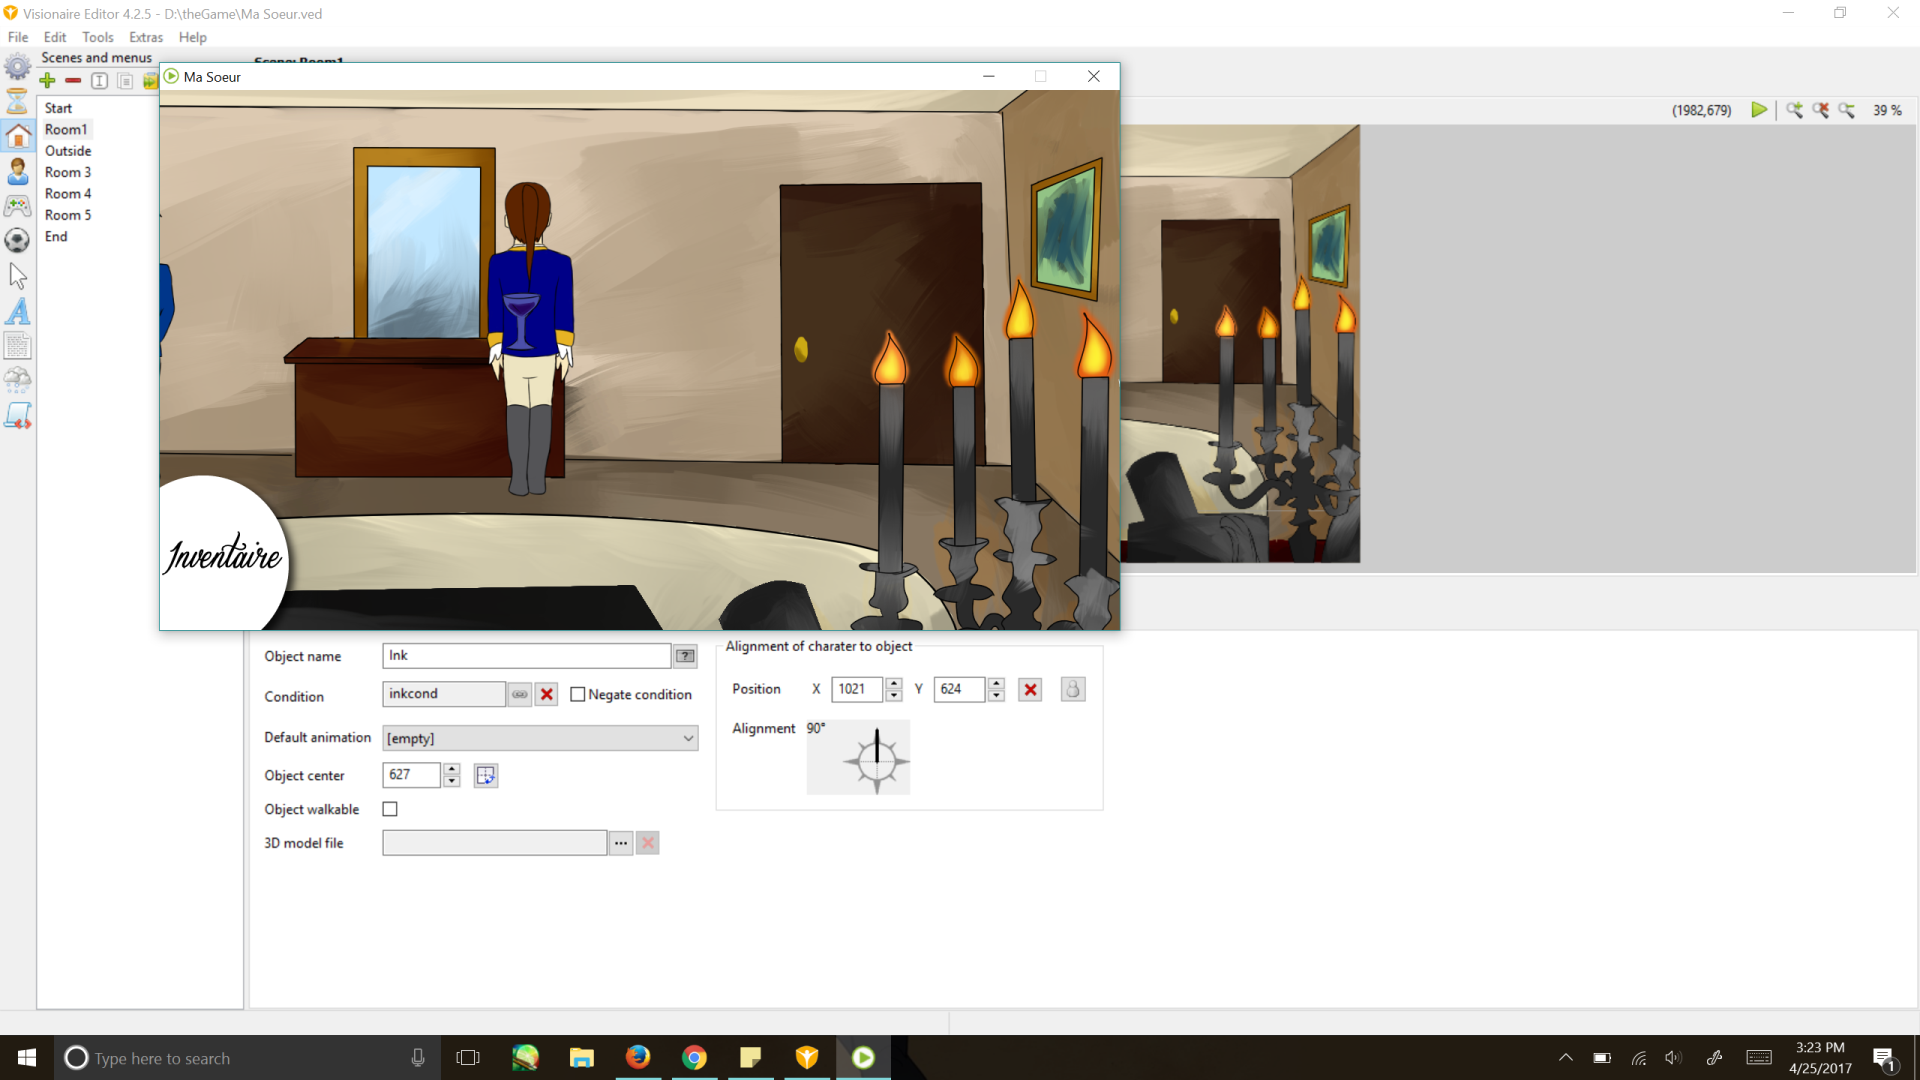
Task: Select the Room 5 scene
Action: click(68, 215)
